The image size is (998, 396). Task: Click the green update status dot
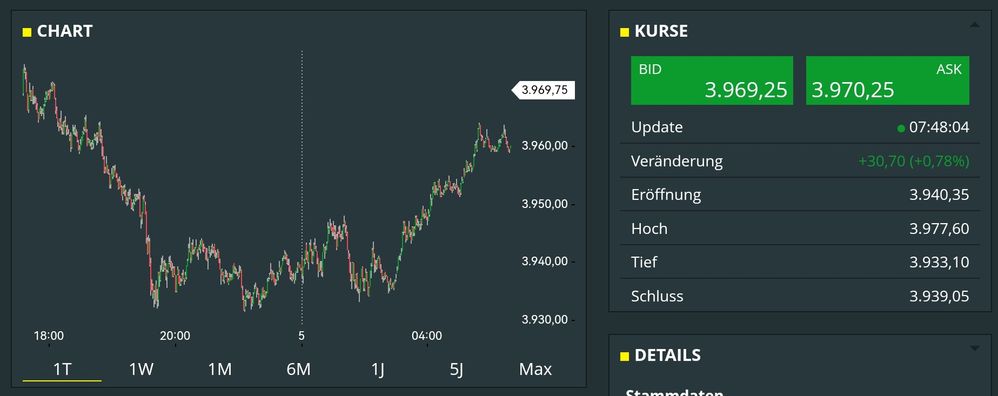[901, 129]
